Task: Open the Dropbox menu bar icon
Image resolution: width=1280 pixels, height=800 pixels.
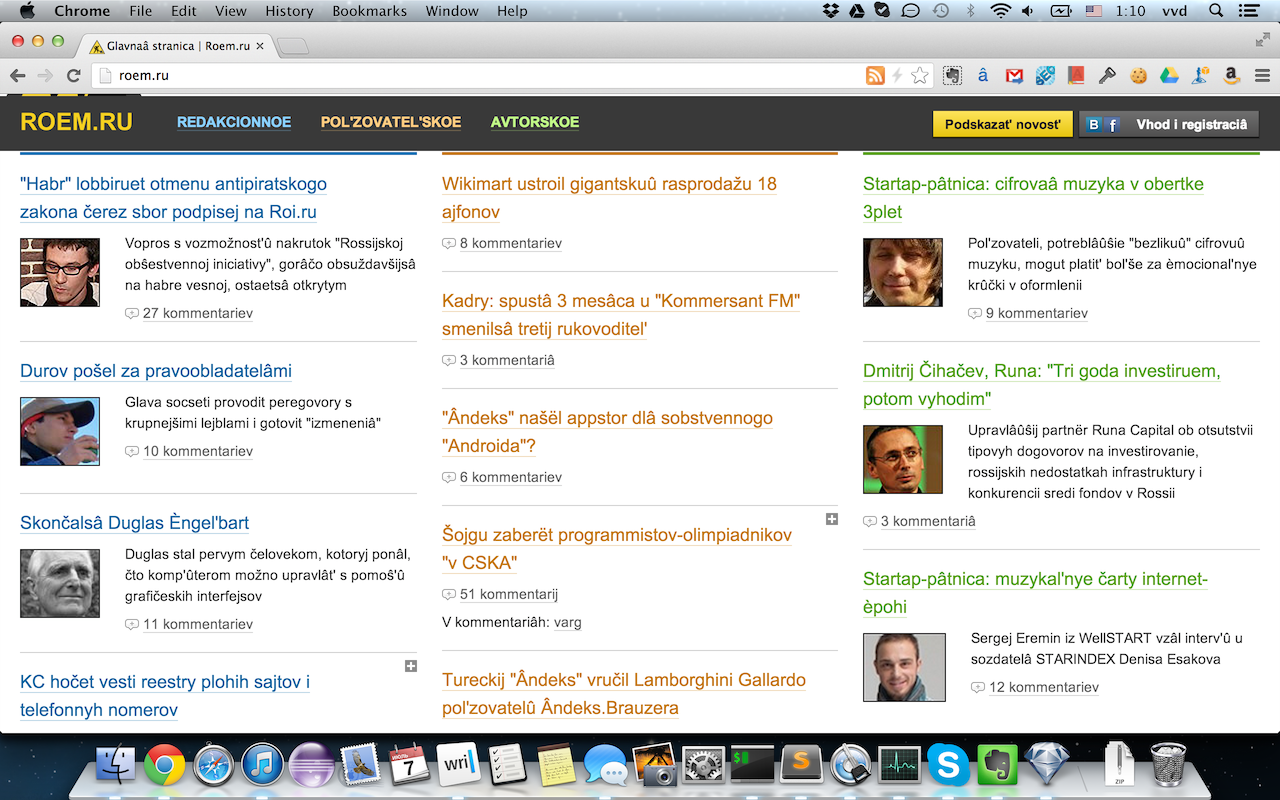Action: 830,11
